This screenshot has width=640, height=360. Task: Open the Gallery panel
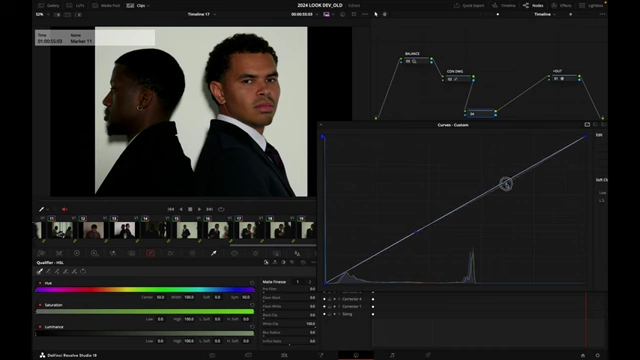[49, 6]
